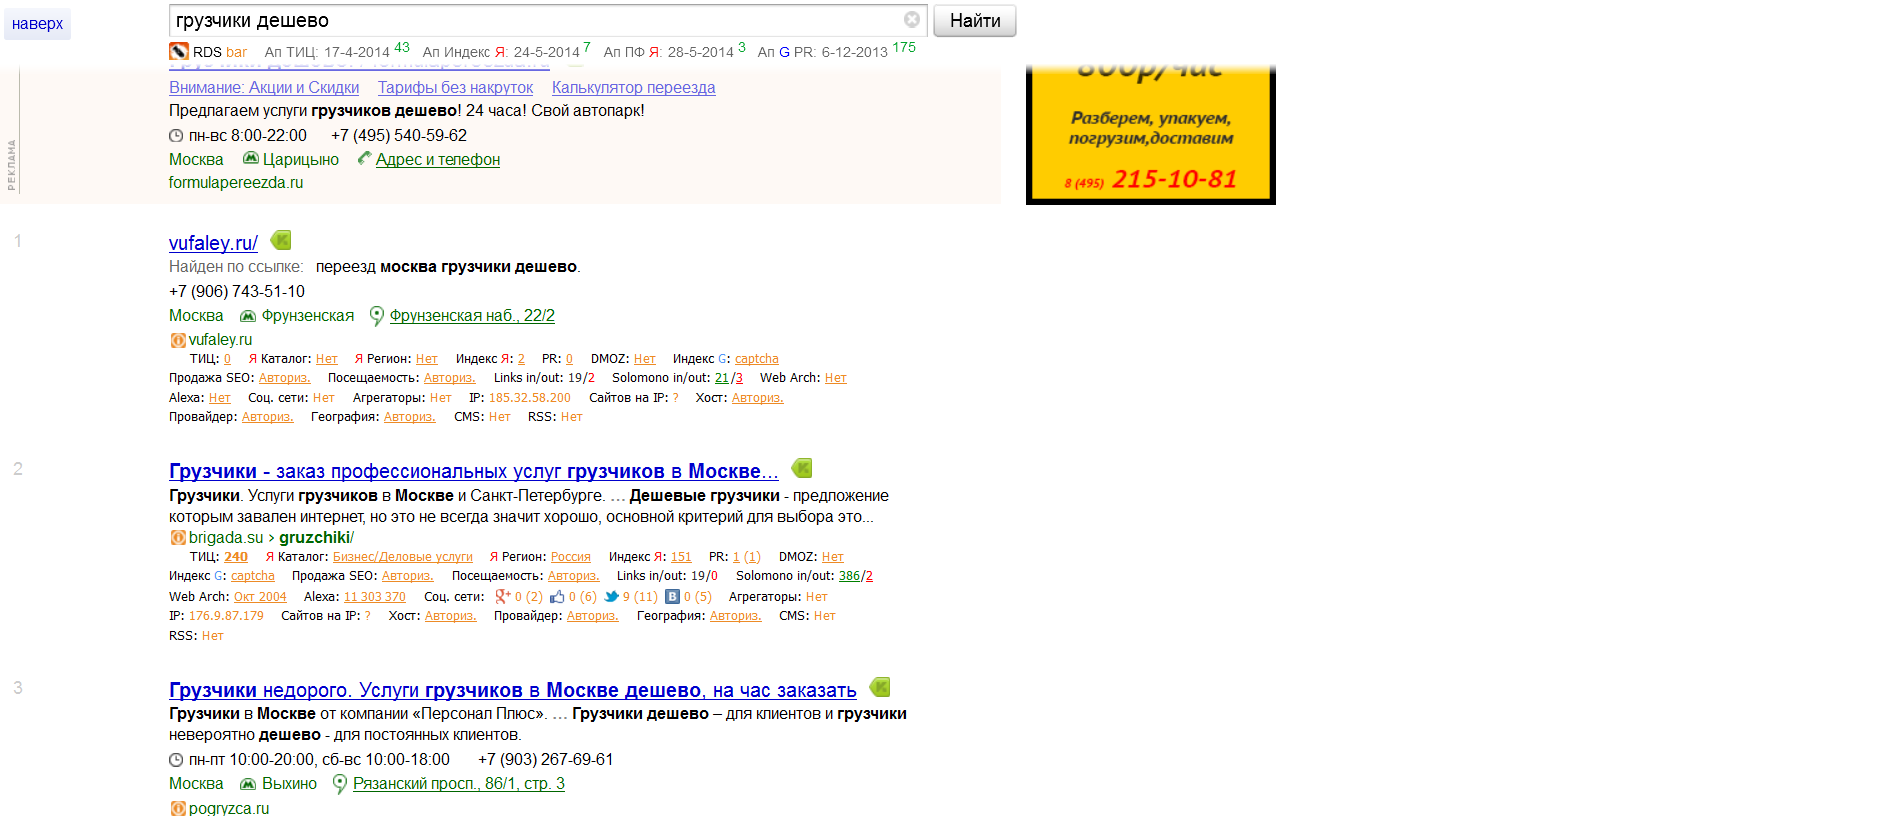Viewport: 1899px width, 816px height.
Task: Click the green icon after 'на час заказать' title
Action: point(880,687)
